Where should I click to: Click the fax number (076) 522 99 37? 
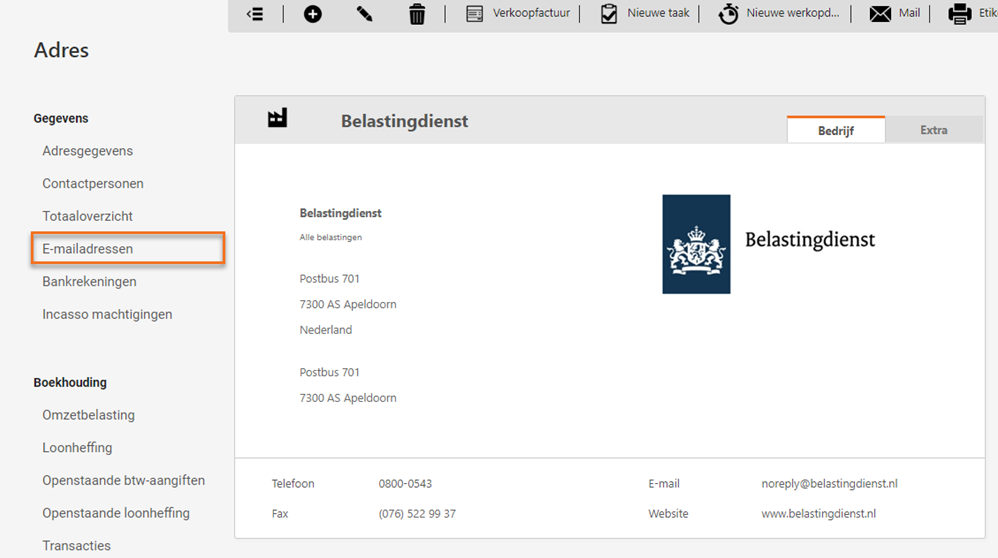[417, 513]
